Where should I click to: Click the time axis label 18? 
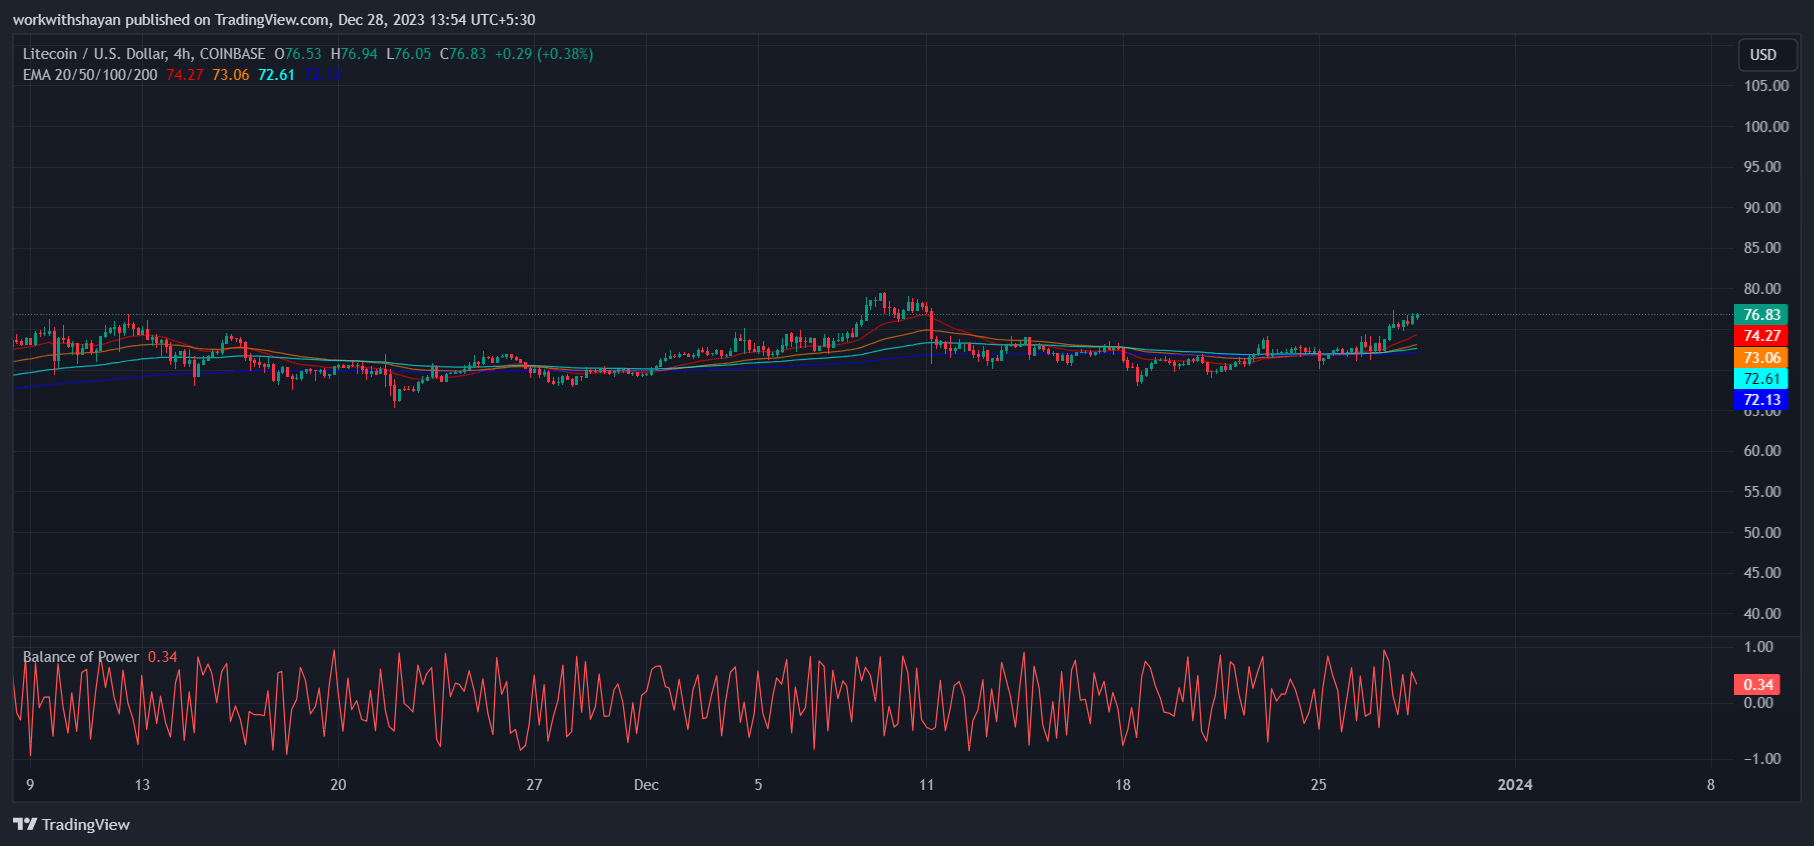[x=1122, y=785]
